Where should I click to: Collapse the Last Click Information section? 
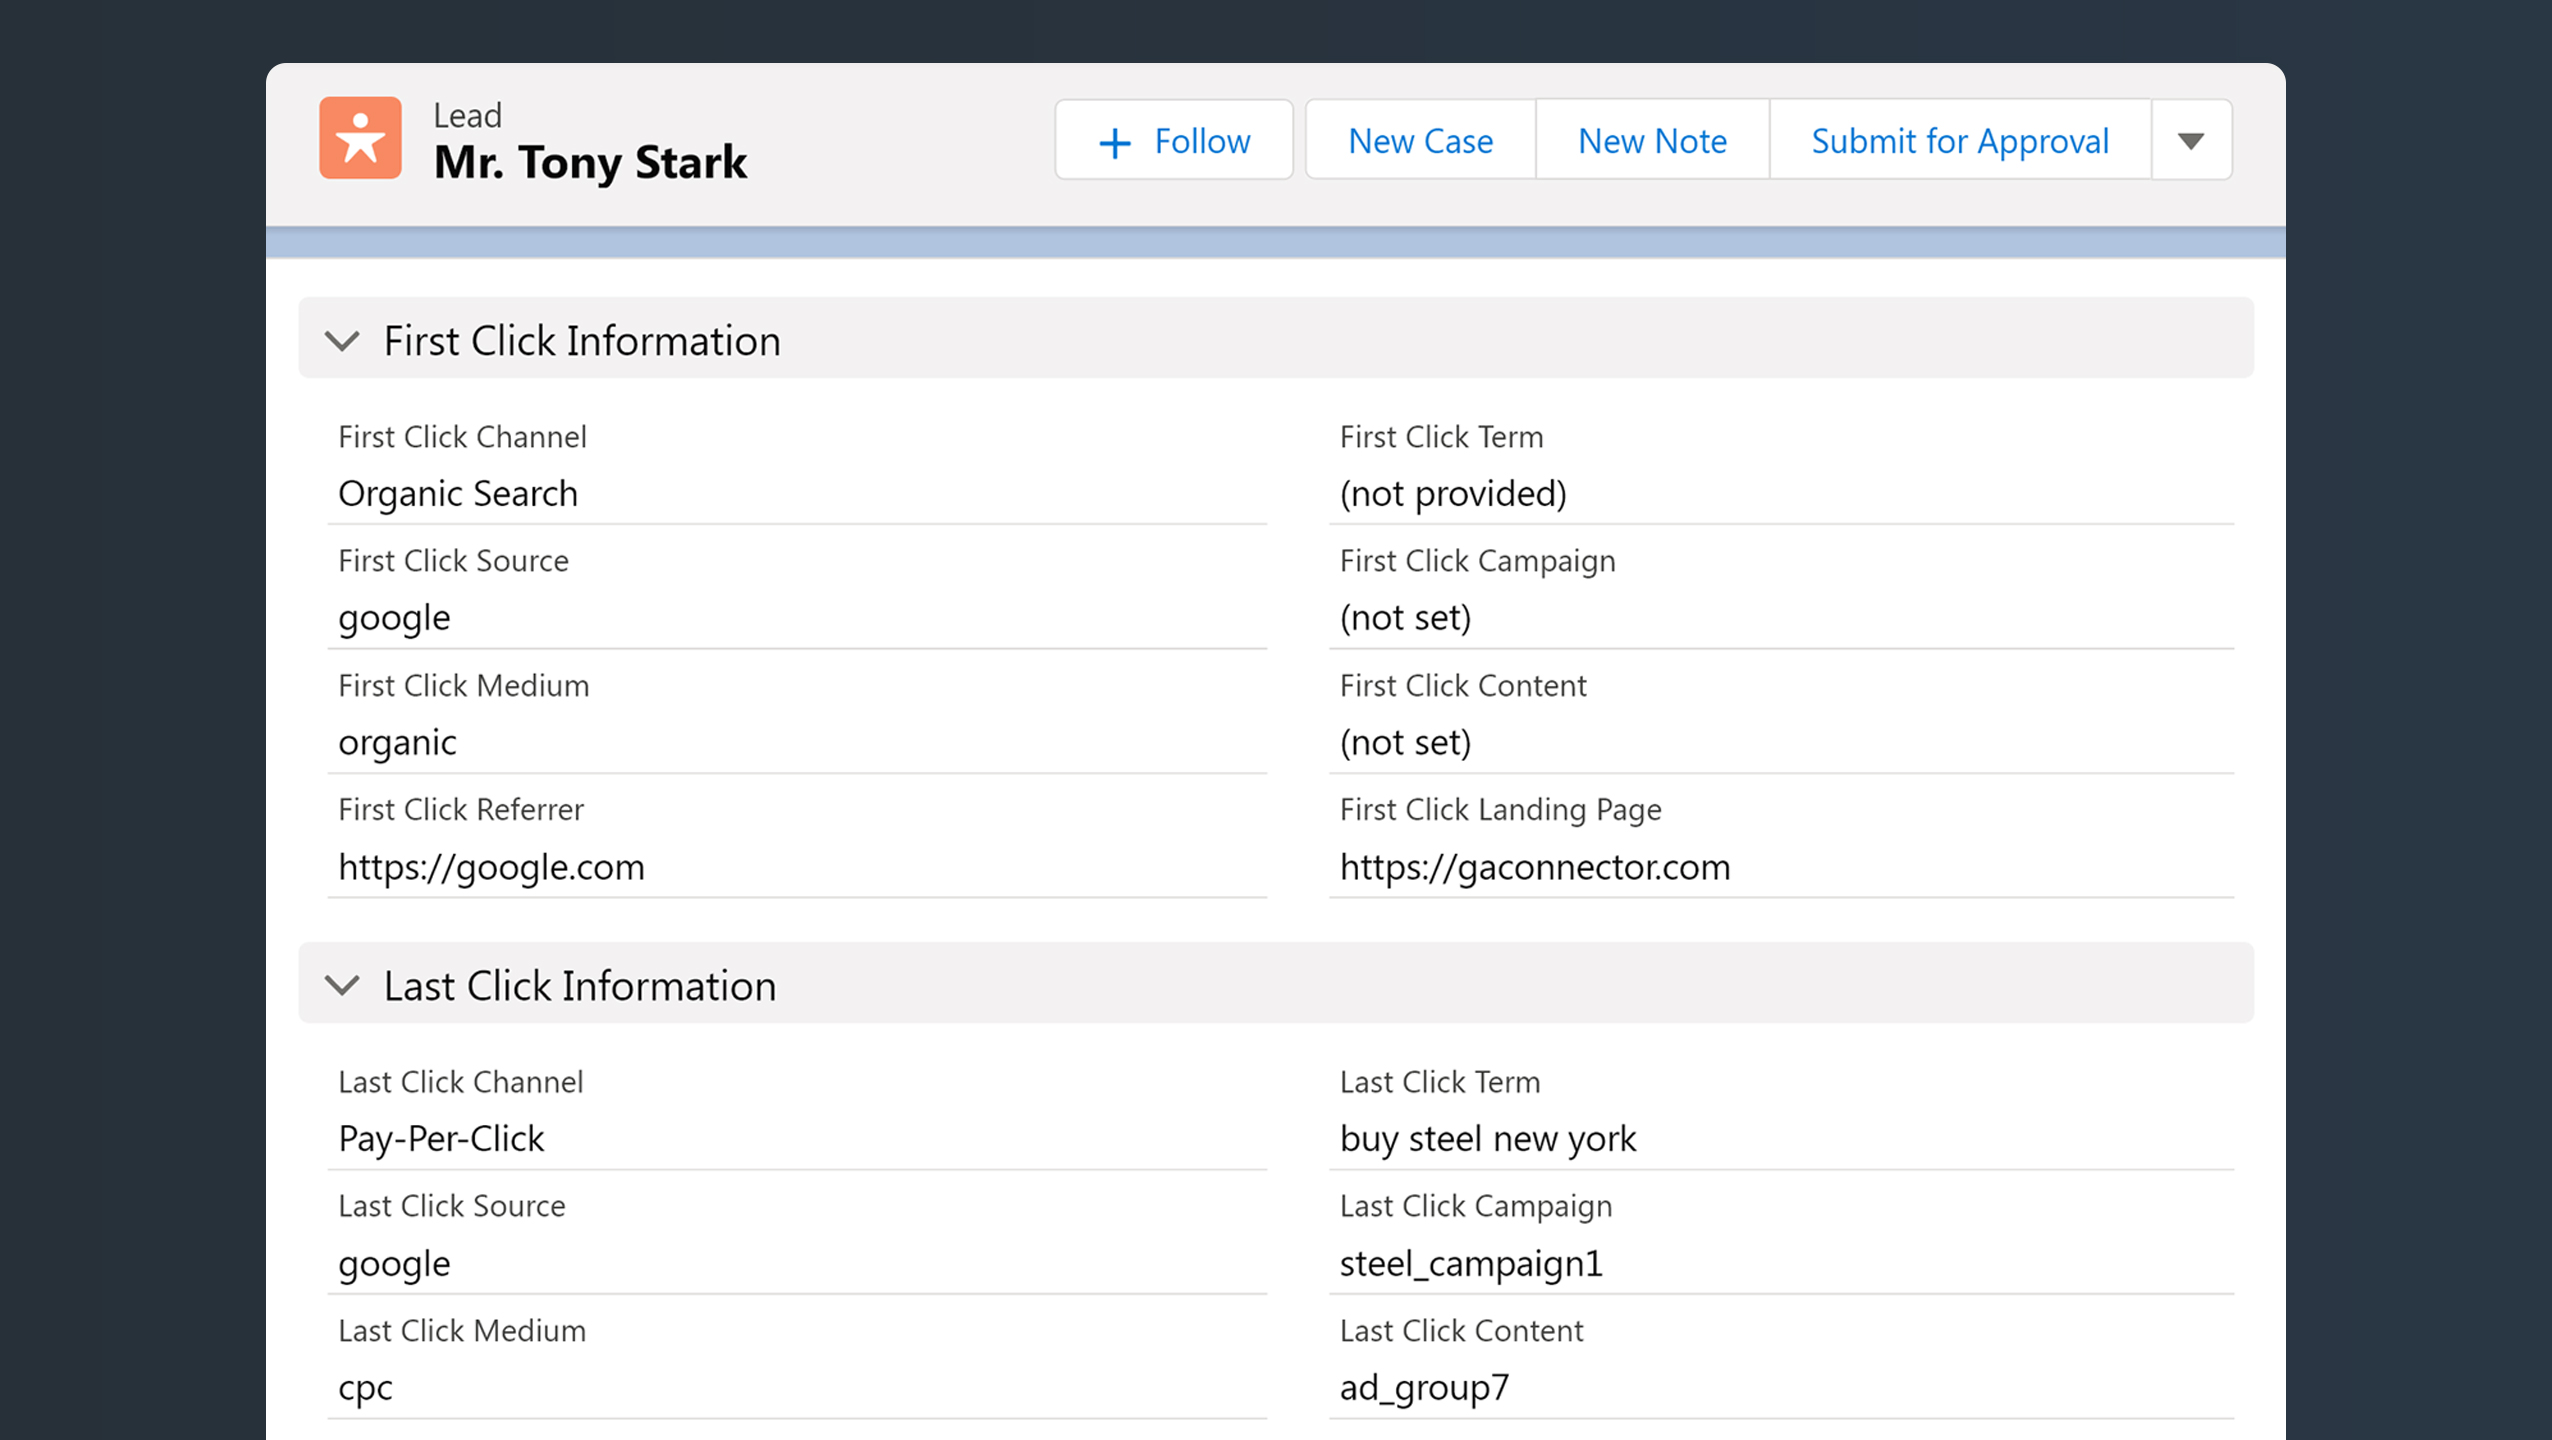[342, 986]
